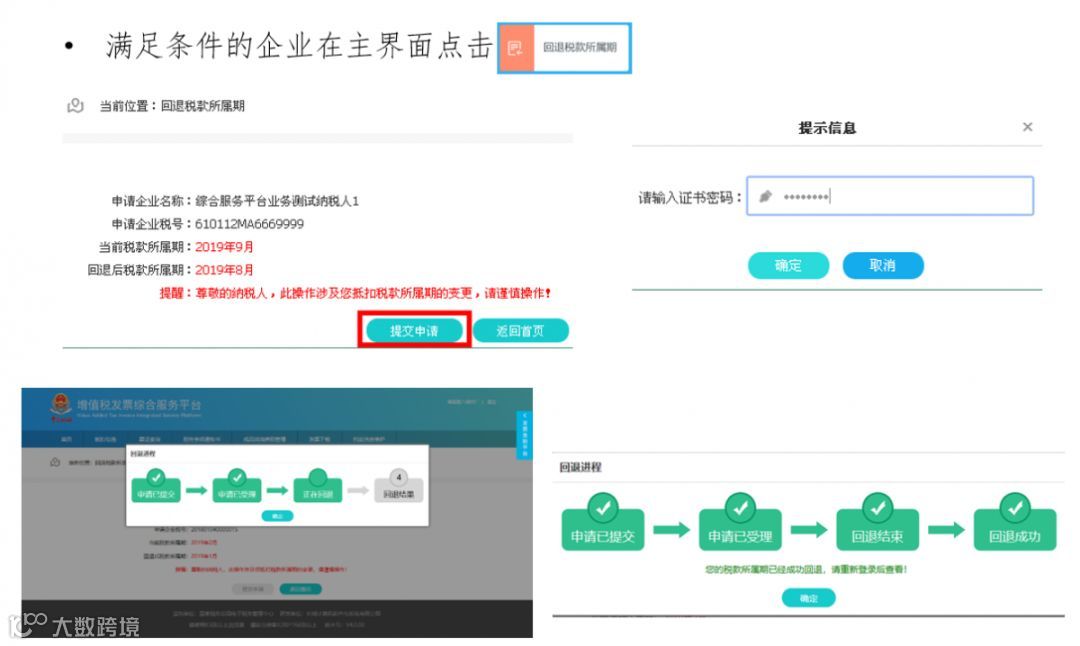The height and width of the screenshot is (646, 1080).
Task: Click the teal 返回首页 button on dimmed page
Action: click(x=300, y=589)
